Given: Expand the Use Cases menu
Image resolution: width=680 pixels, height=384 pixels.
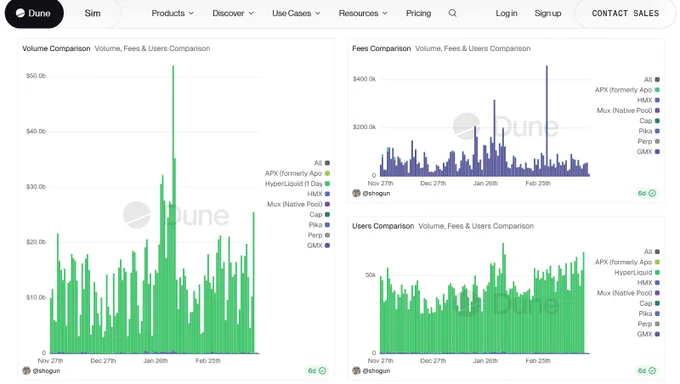Looking at the screenshot, I should [296, 13].
